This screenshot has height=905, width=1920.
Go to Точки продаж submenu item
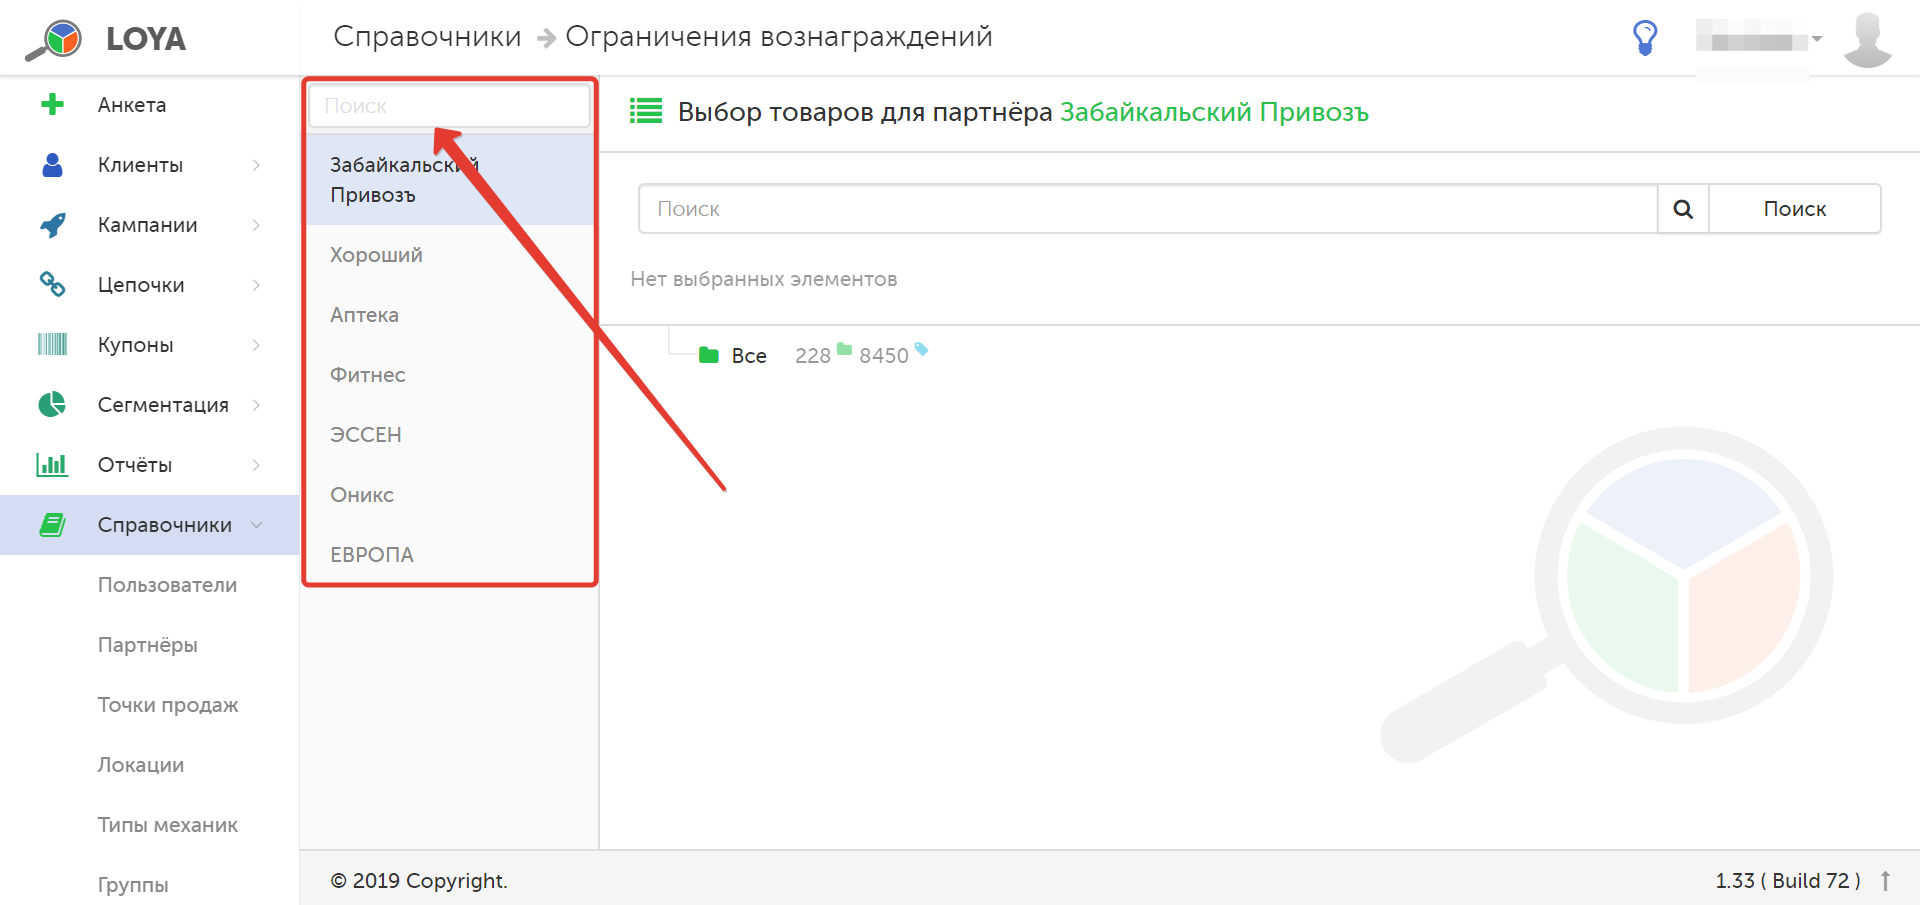[x=167, y=705]
